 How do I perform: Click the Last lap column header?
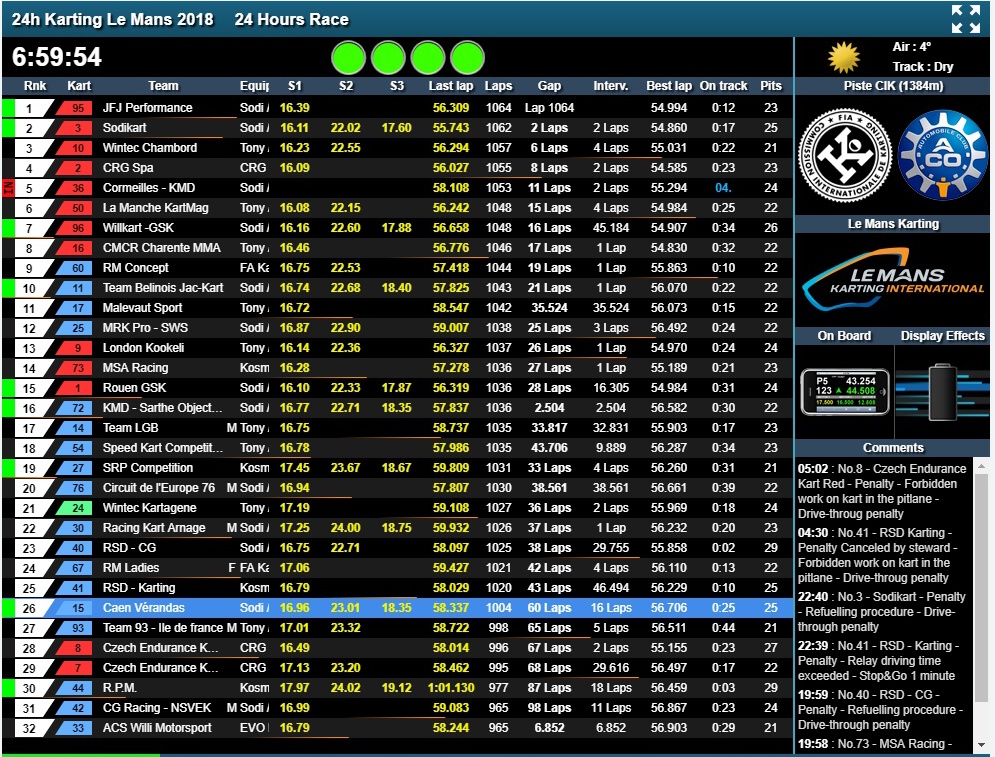(x=451, y=86)
